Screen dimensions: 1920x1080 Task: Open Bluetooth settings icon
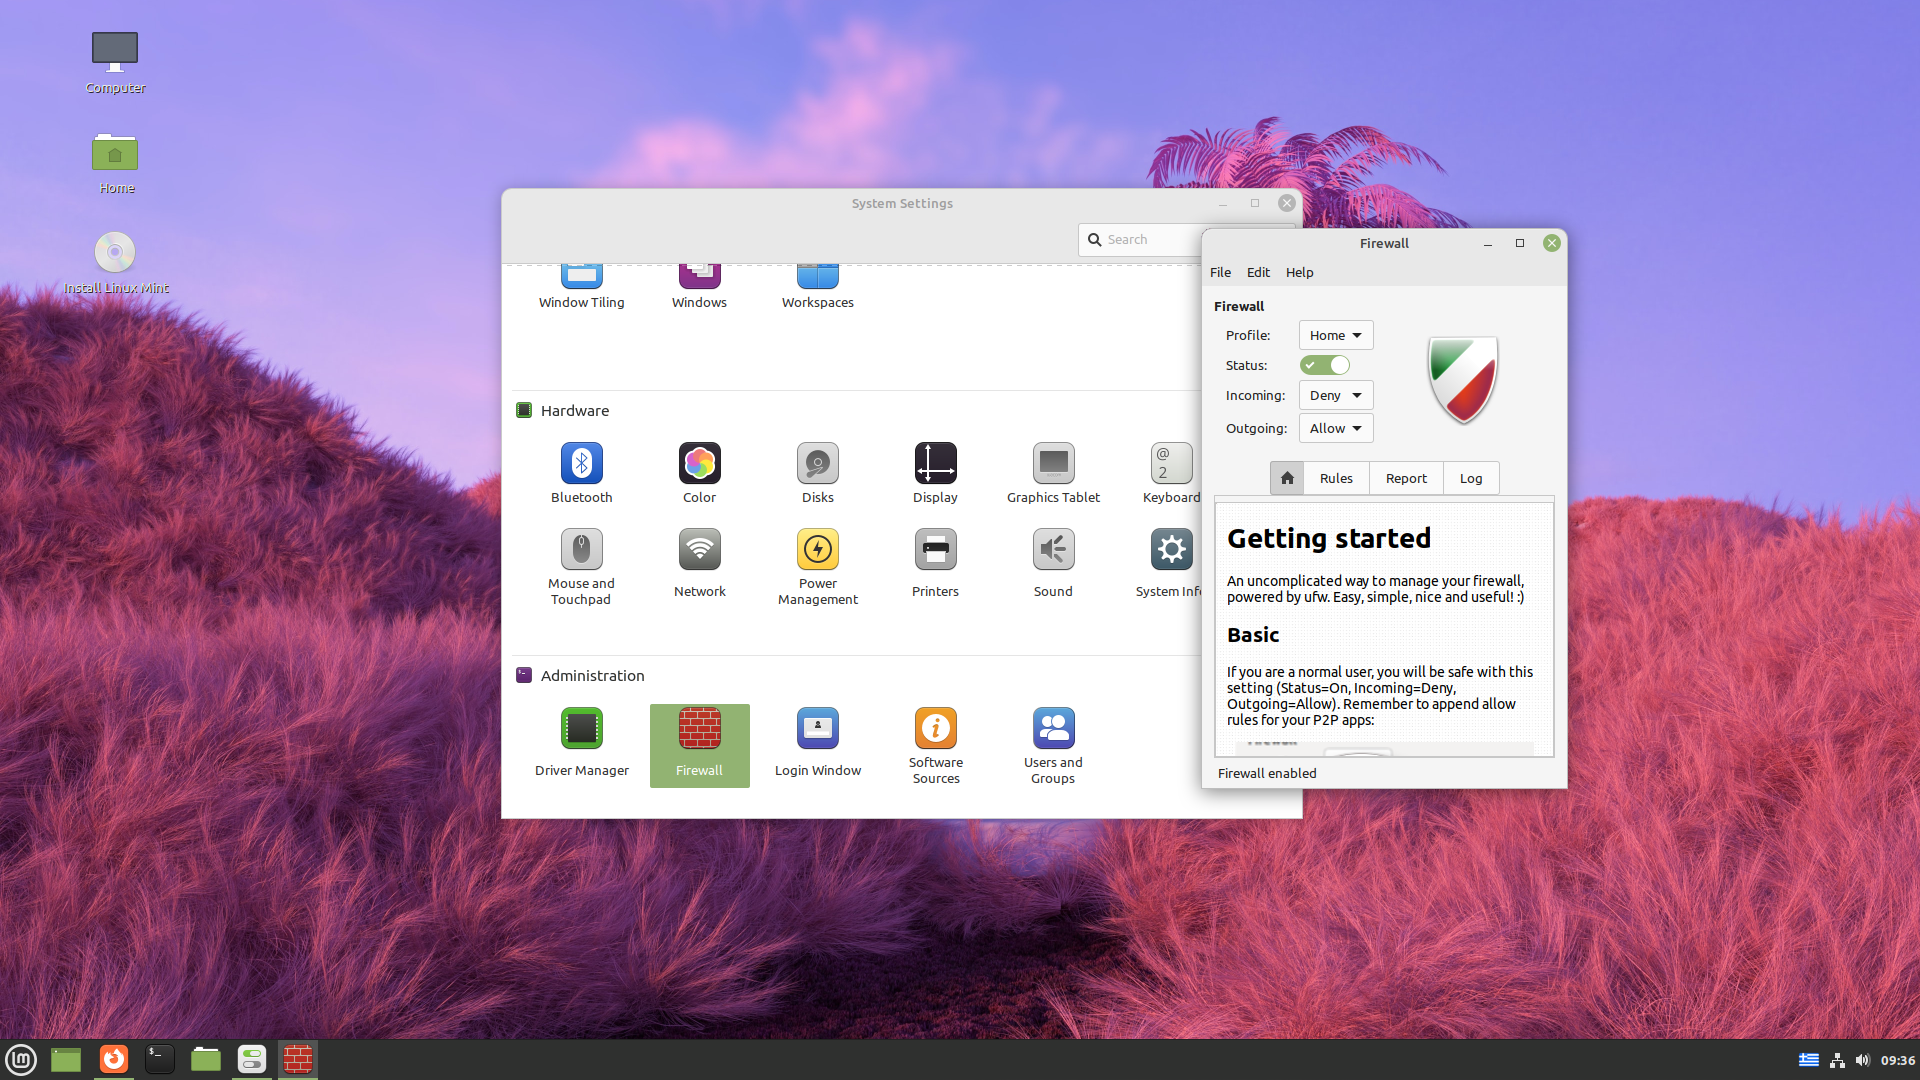pyautogui.click(x=581, y=464)
